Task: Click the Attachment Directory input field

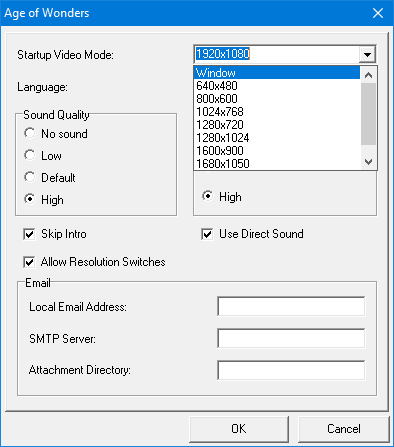Action: click(291, 370)
